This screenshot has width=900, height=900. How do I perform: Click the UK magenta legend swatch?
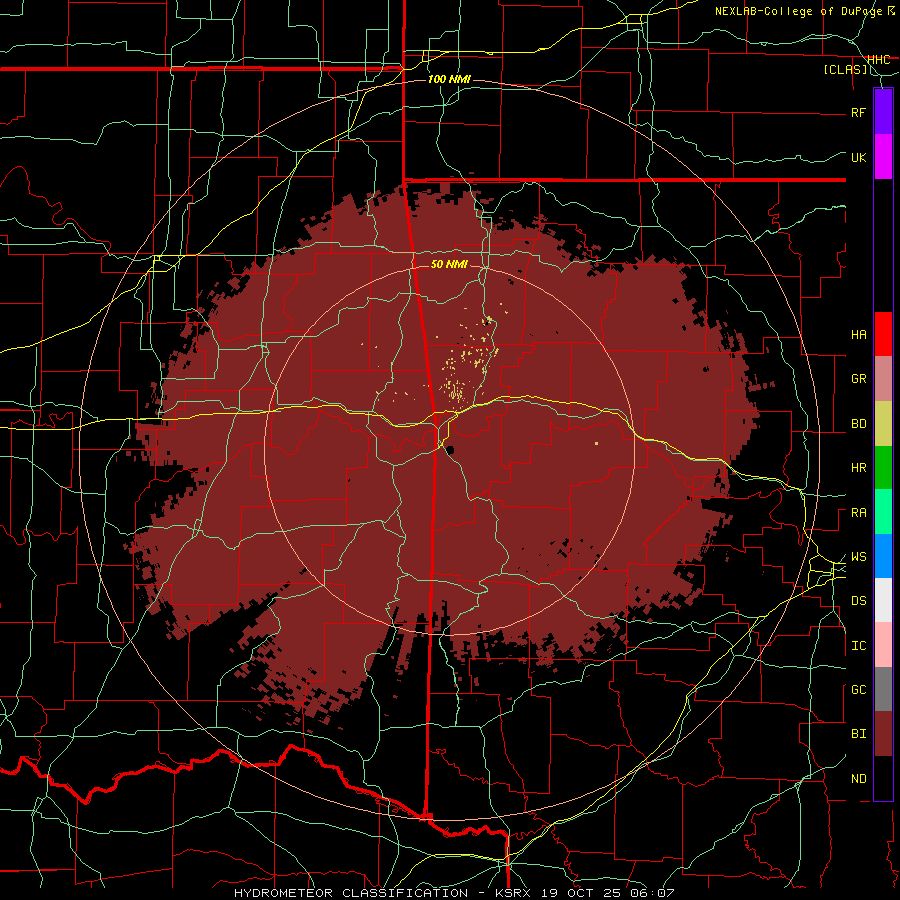point(883,157)
